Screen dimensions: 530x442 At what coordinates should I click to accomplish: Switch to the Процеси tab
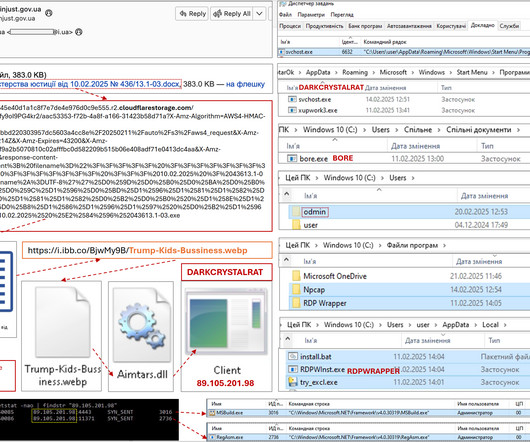point(290,26)
